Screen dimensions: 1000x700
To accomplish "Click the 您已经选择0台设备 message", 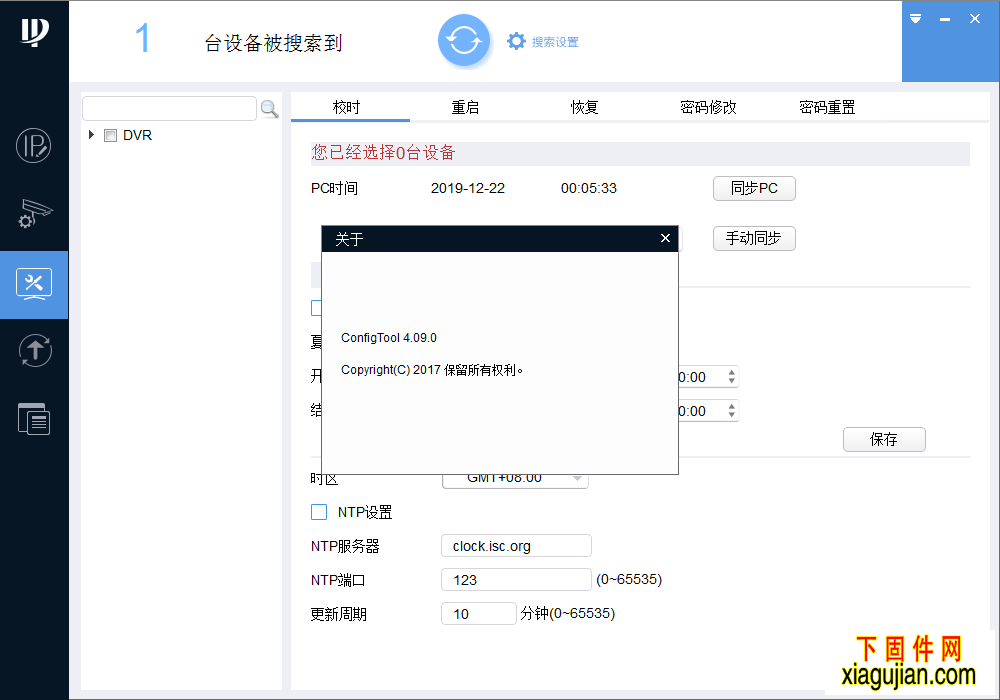I will pyautogui.click(x=383, y=152).
